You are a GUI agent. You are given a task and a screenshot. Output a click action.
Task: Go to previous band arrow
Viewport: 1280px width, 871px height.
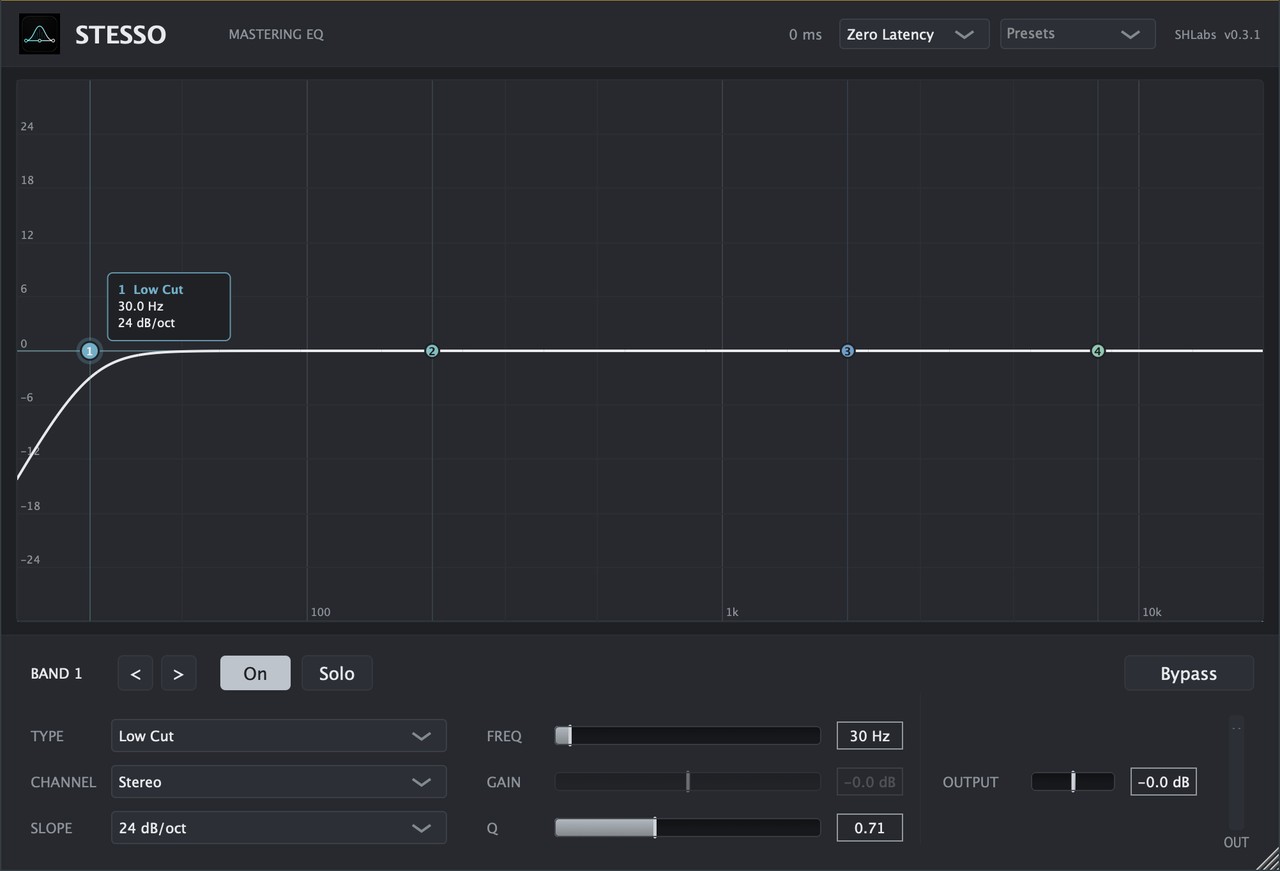[135, 674]
